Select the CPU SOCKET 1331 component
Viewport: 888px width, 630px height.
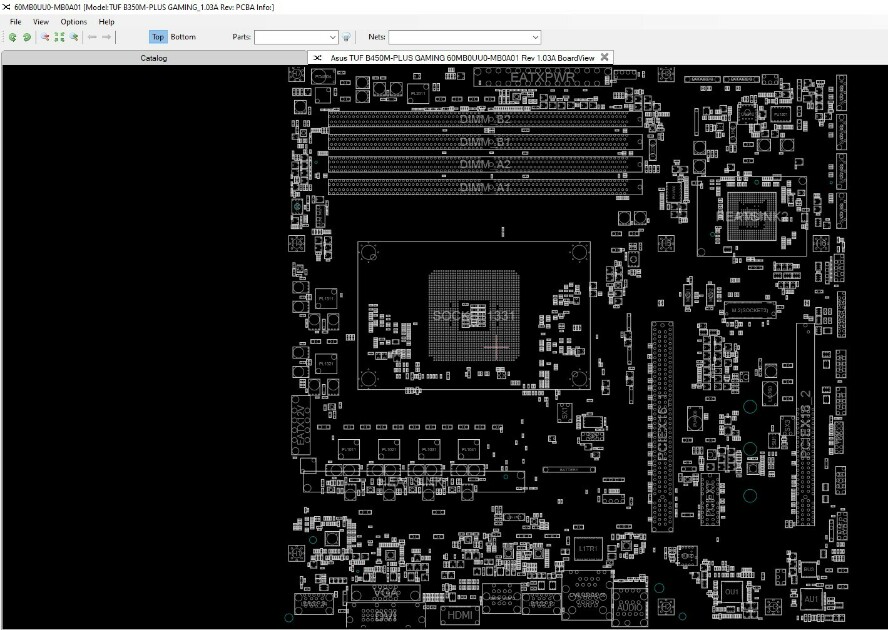(474, 316)
